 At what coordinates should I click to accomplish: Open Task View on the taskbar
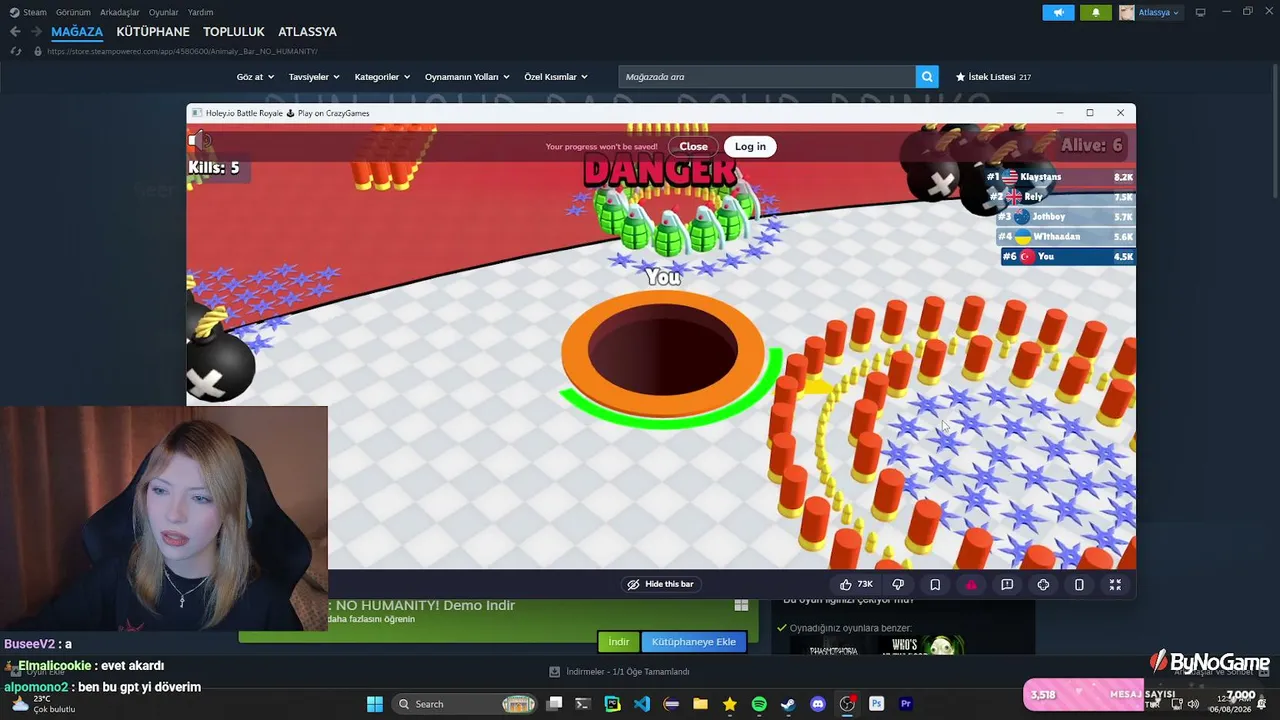click(x=555, y=704)
